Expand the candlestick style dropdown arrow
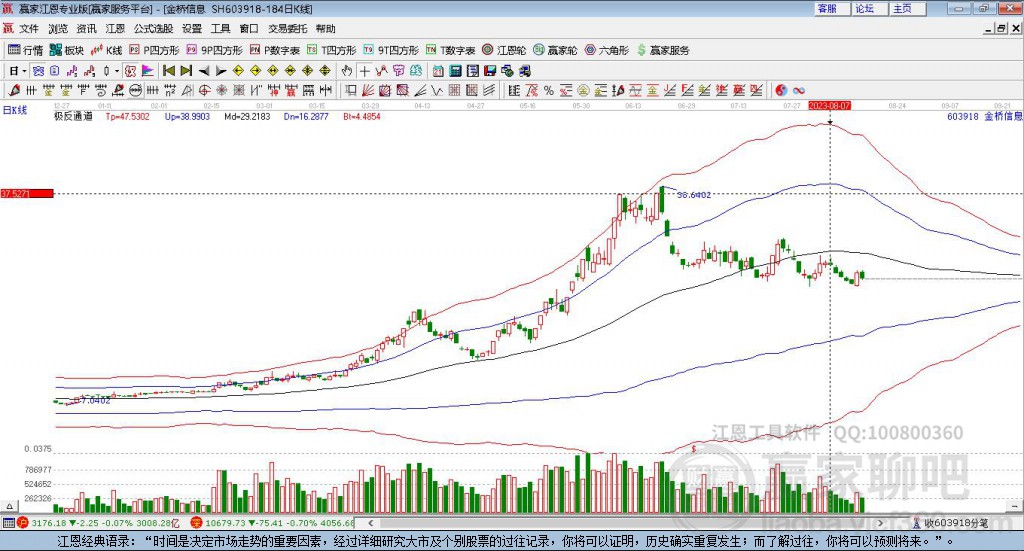Image resolution: width=1024 pixels, height=551 pixels. pos(117,71)
